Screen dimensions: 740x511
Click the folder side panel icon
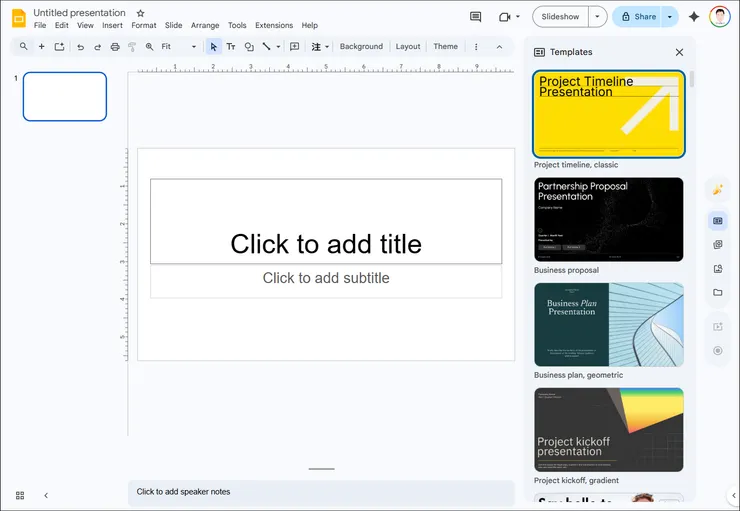coord(717,293)
